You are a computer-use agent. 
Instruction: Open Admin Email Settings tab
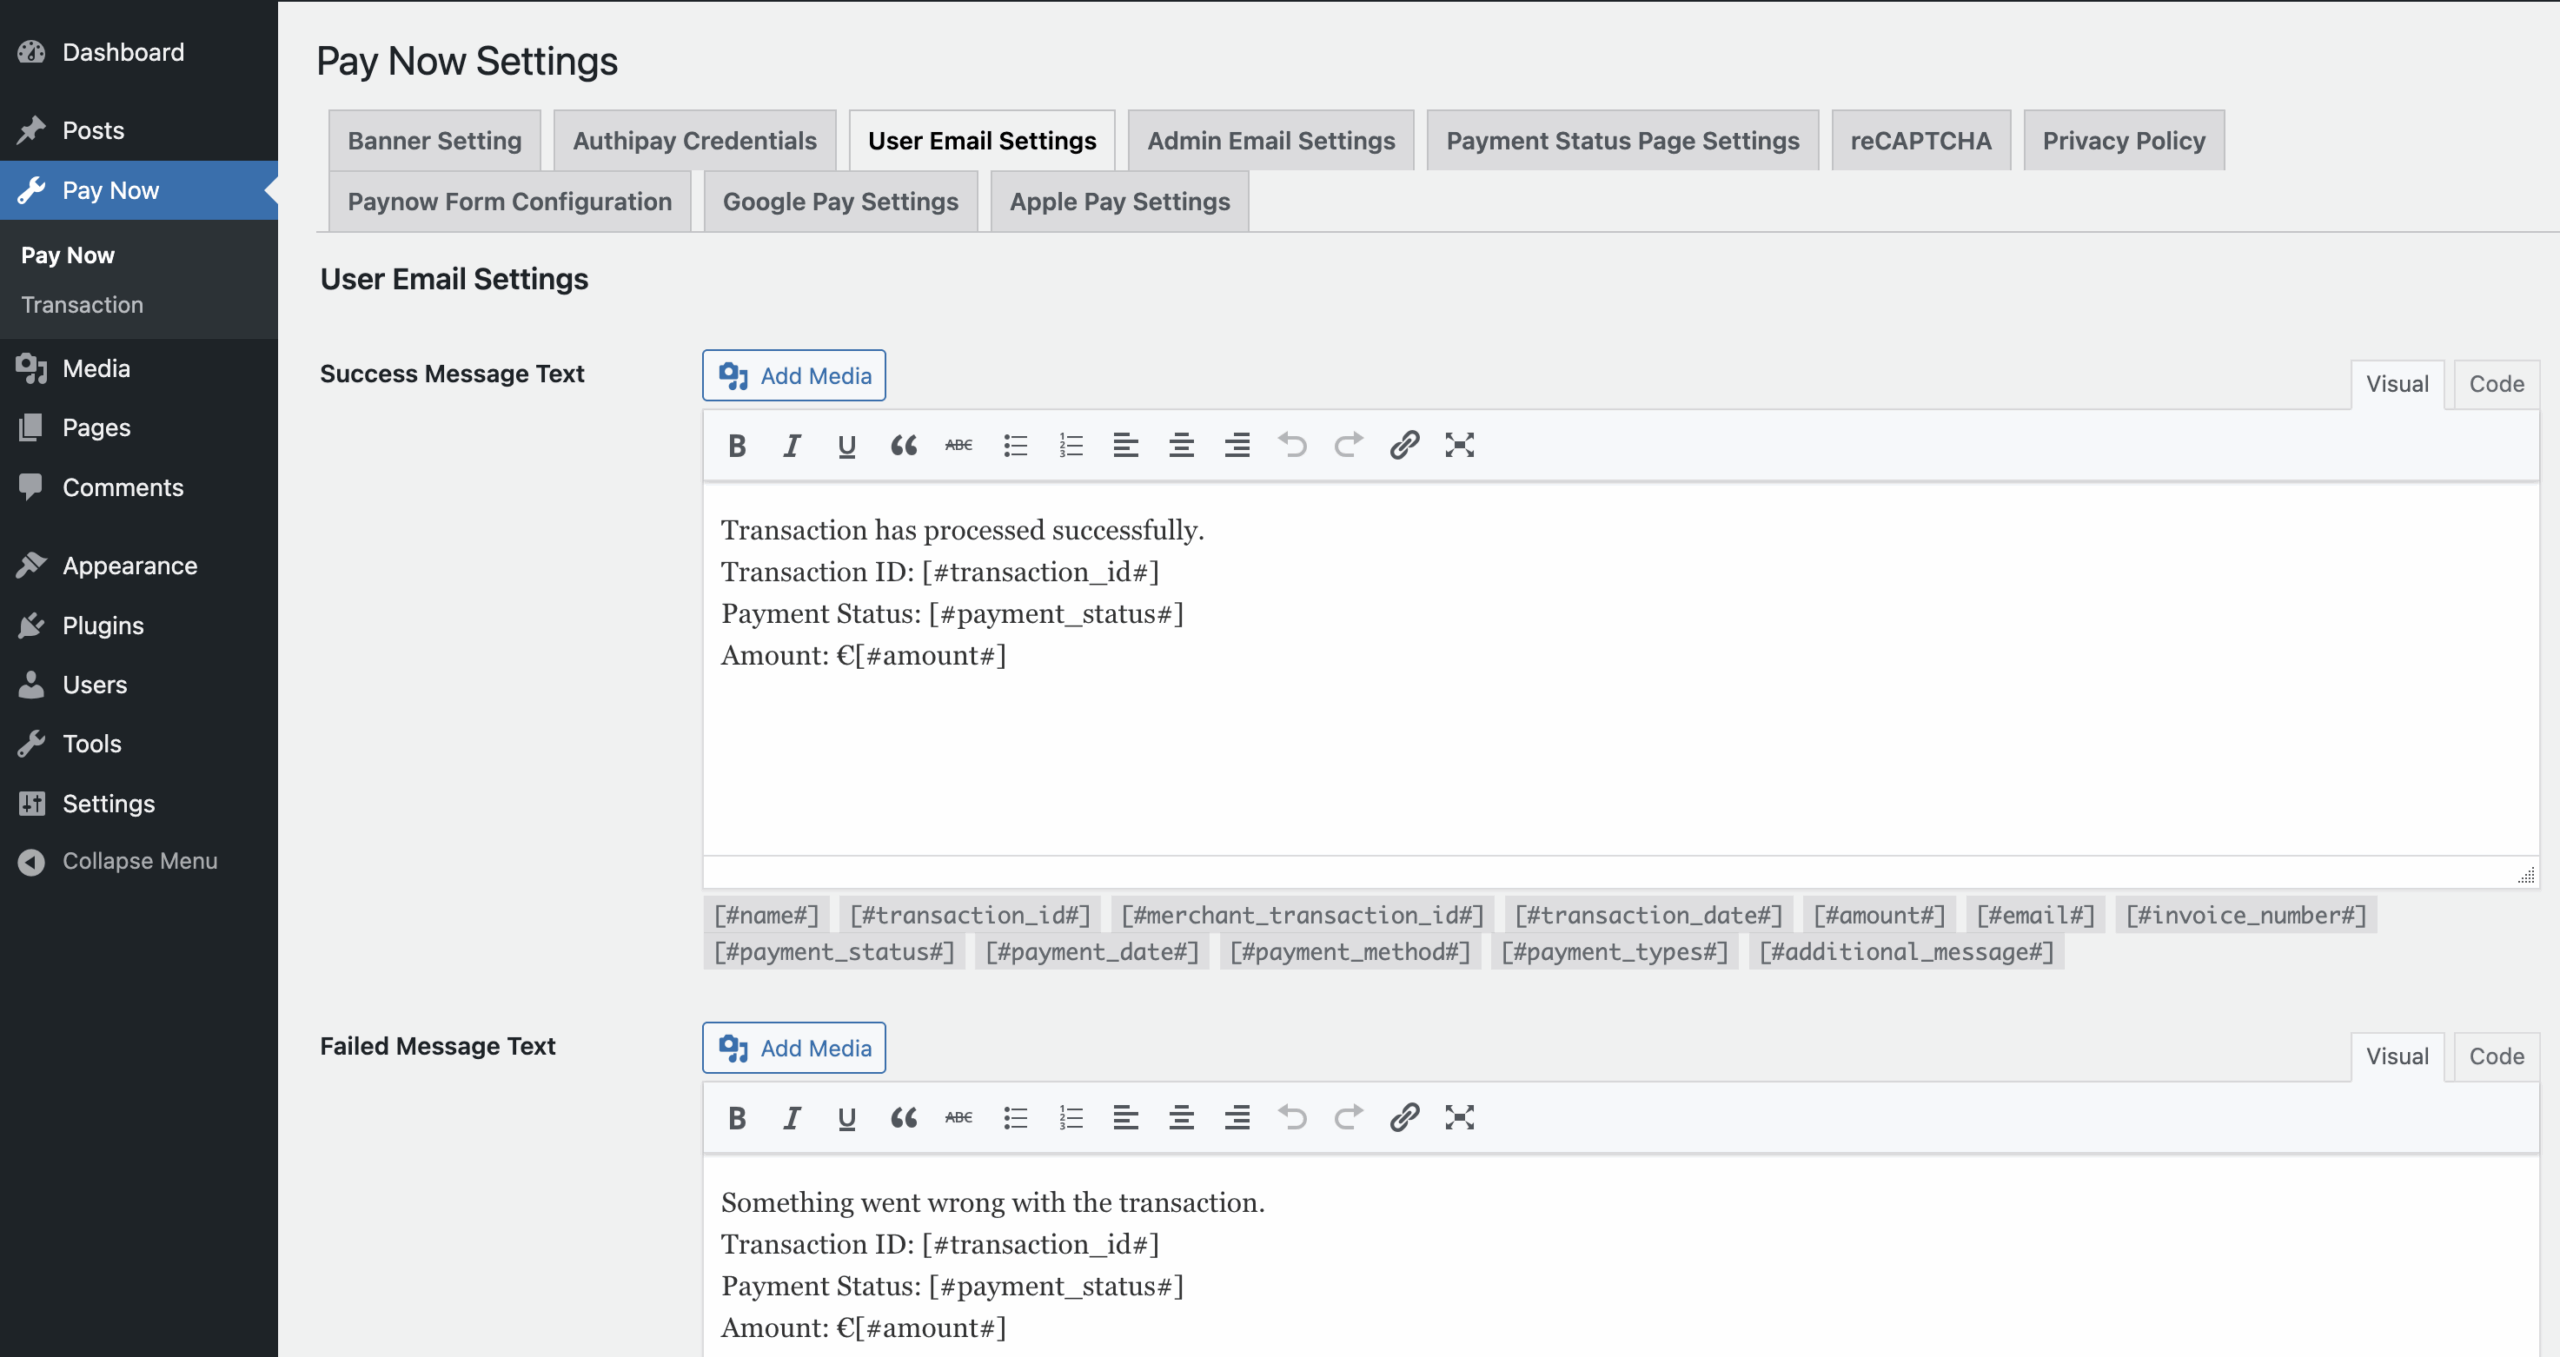[1271, 141]
